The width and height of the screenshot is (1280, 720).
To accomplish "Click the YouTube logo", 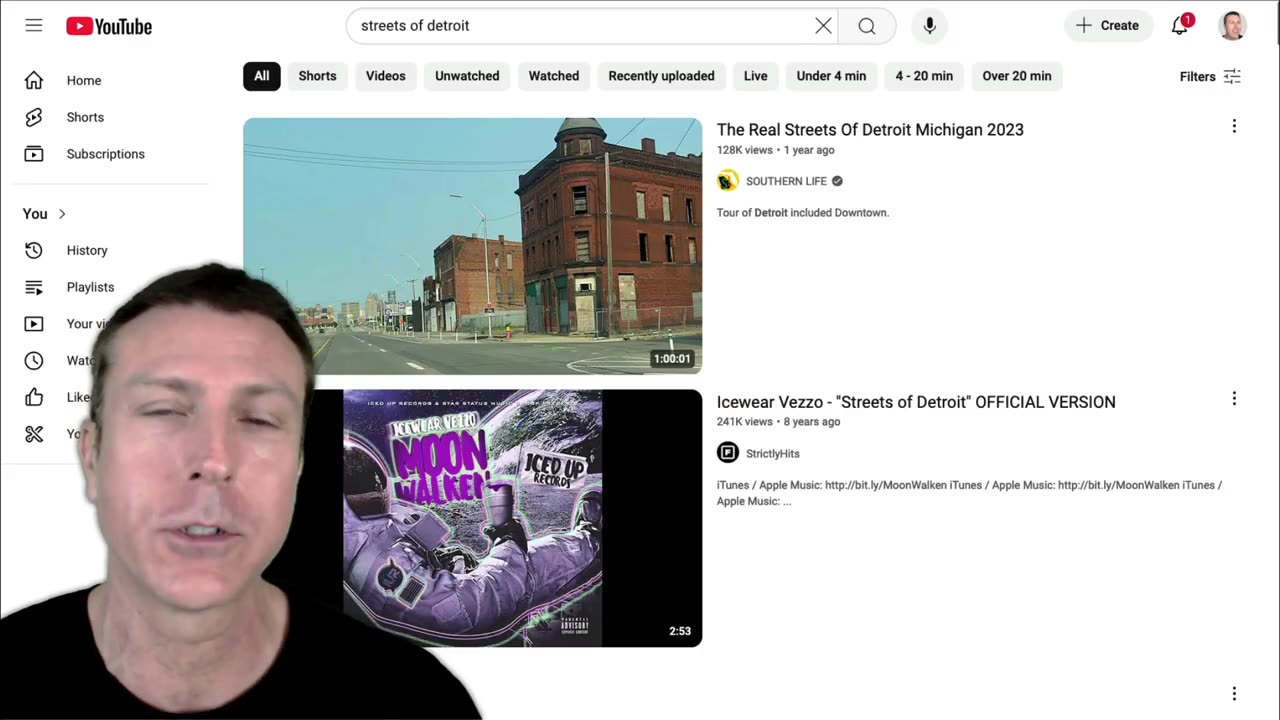I will tap(109, 26).
